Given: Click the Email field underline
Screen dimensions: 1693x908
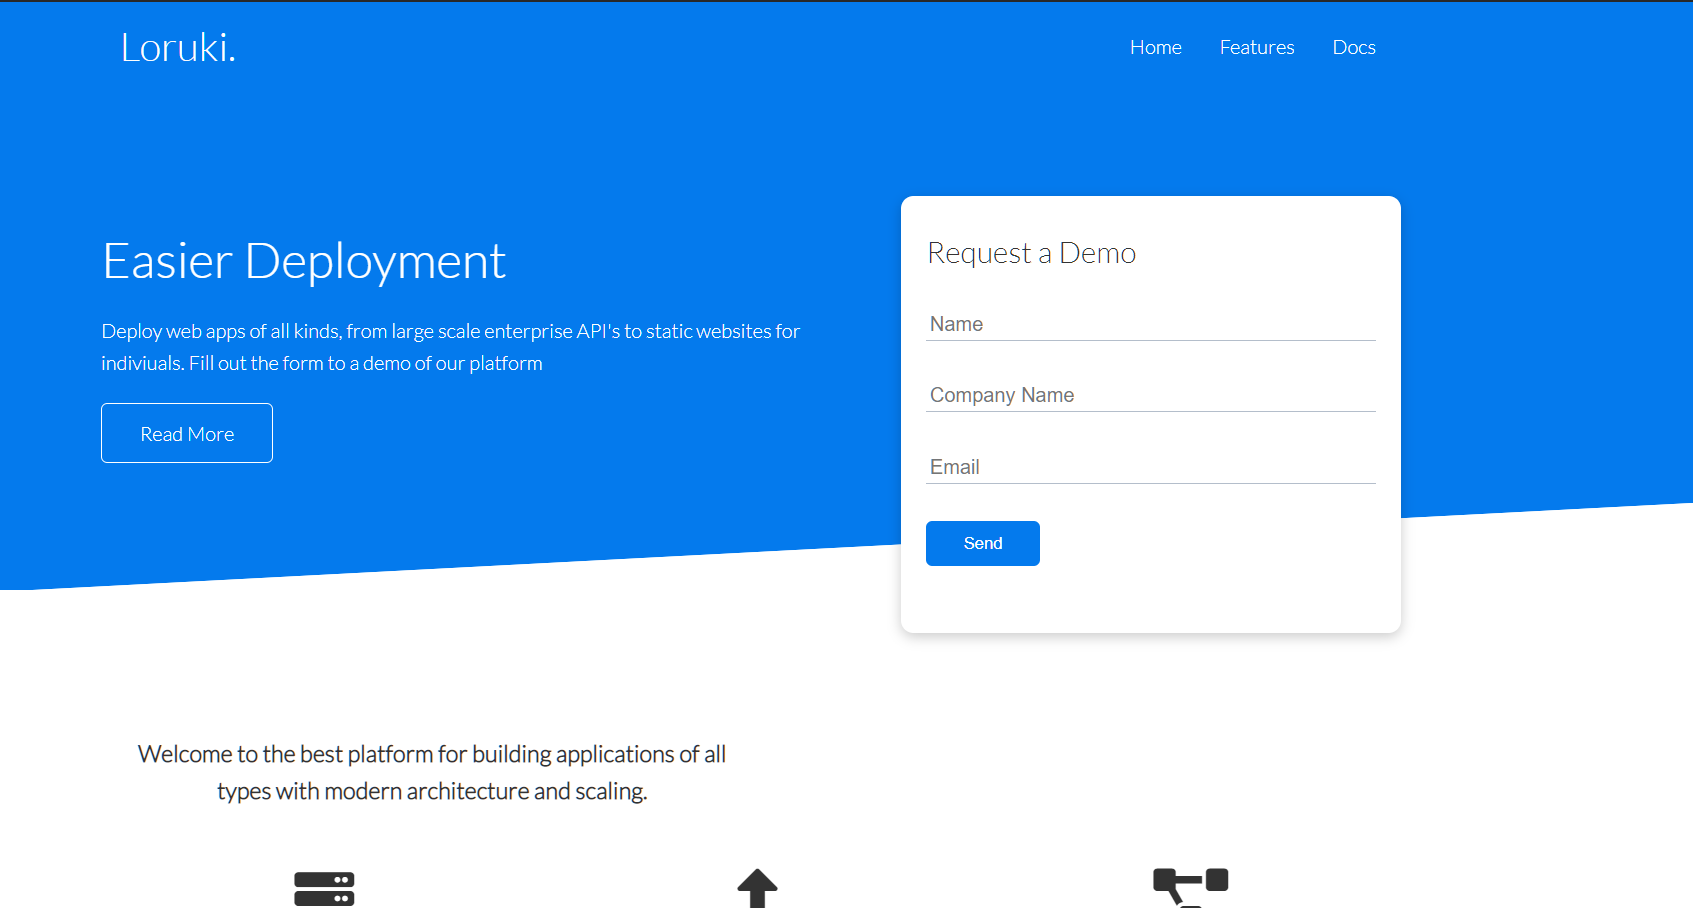Looking at the screenshot, I should [1150, 483].
